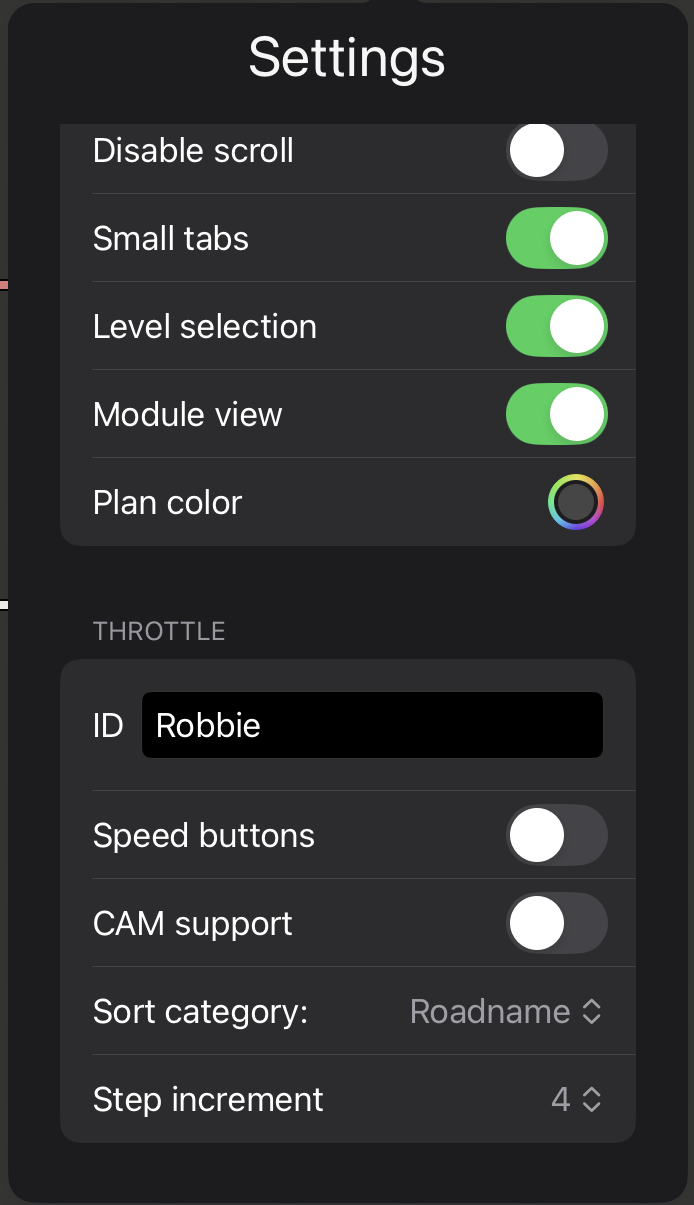This screenshot has width=694, height=1205.
Task: Turn off the Small tabs switch
Action: 556,239
